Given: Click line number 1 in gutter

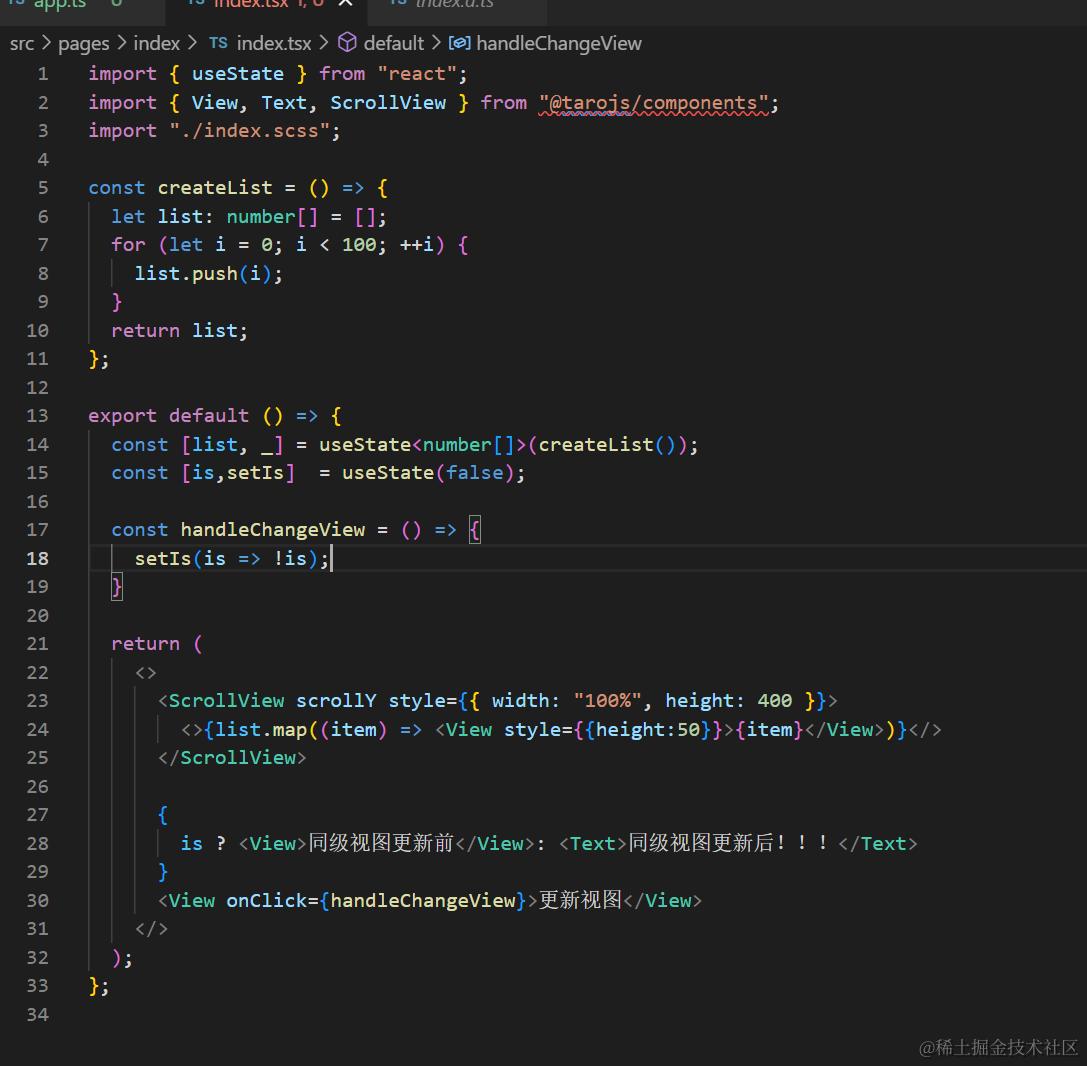Looking at the screenshot, I should (43, 73).
